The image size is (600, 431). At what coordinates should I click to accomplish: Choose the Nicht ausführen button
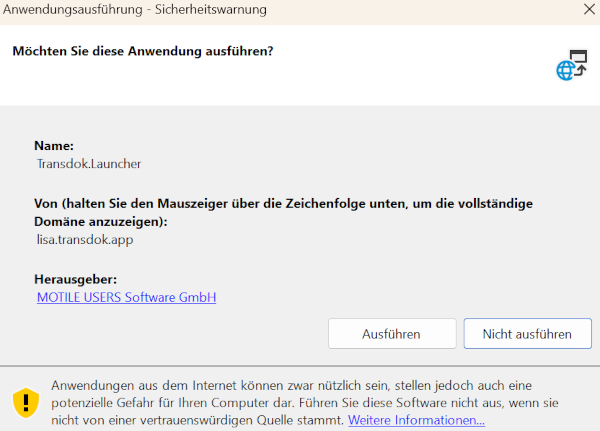tap(528, 334)
